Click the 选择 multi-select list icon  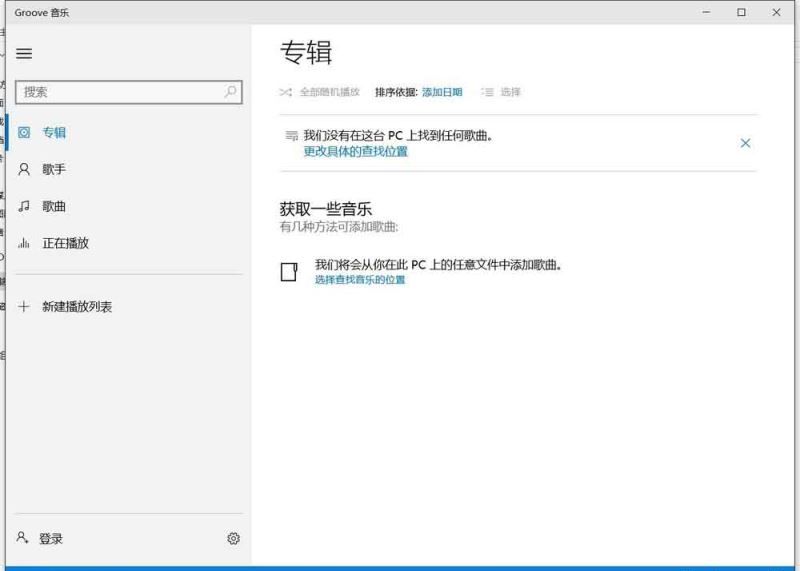(488, 92)
